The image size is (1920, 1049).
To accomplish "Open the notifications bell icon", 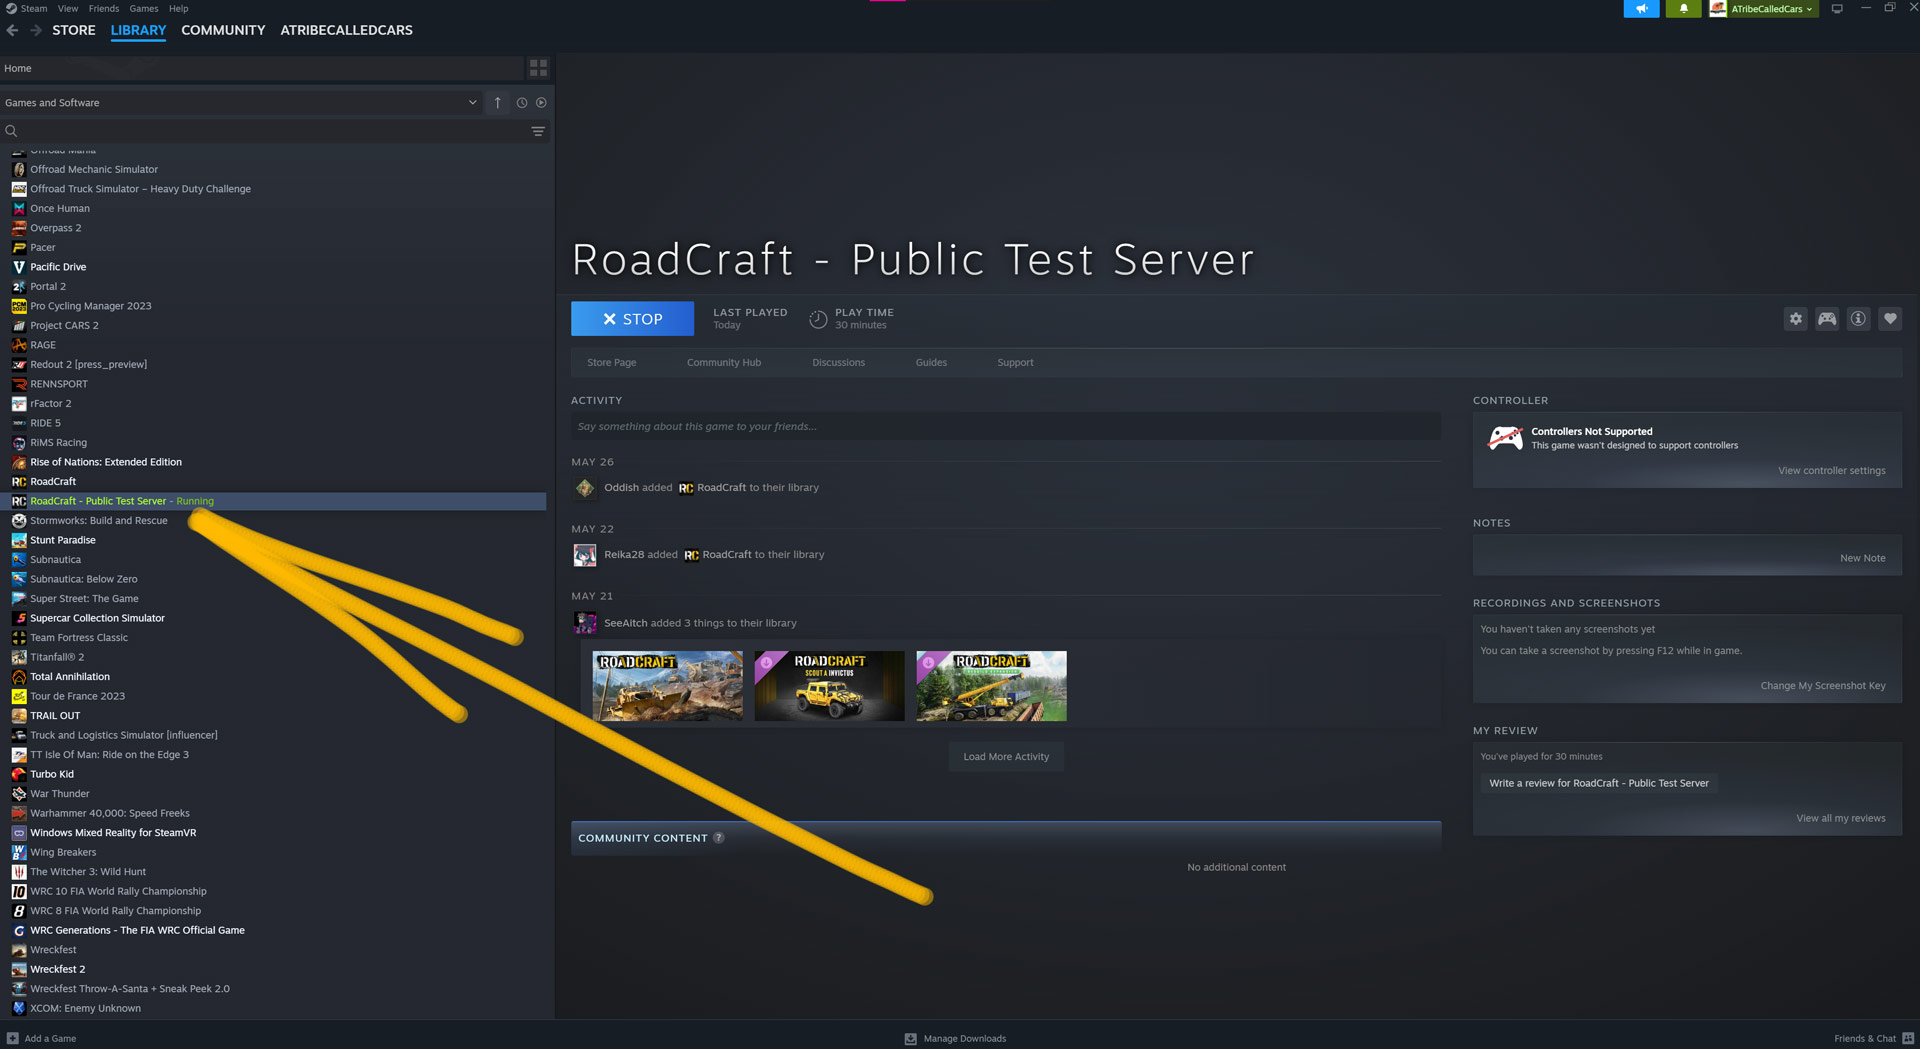I will 1683,9.
